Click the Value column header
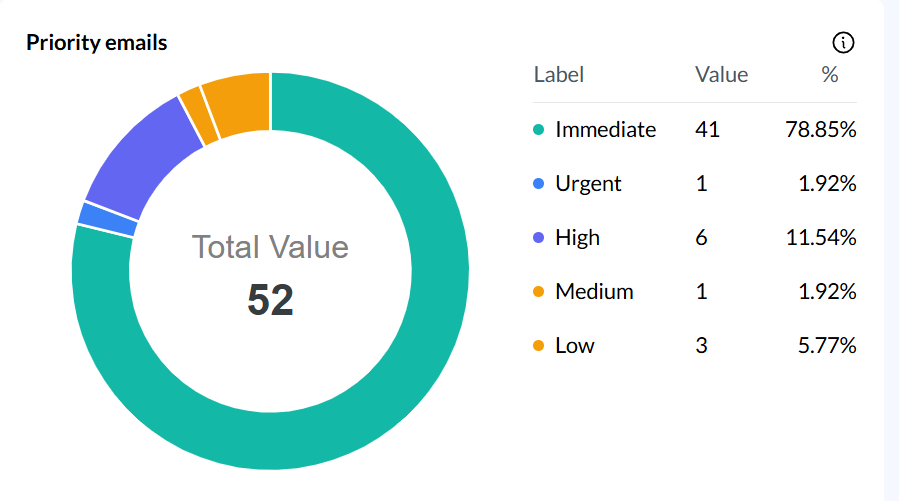899x501 pixels. pyautogui.click(x=721, y=75)
